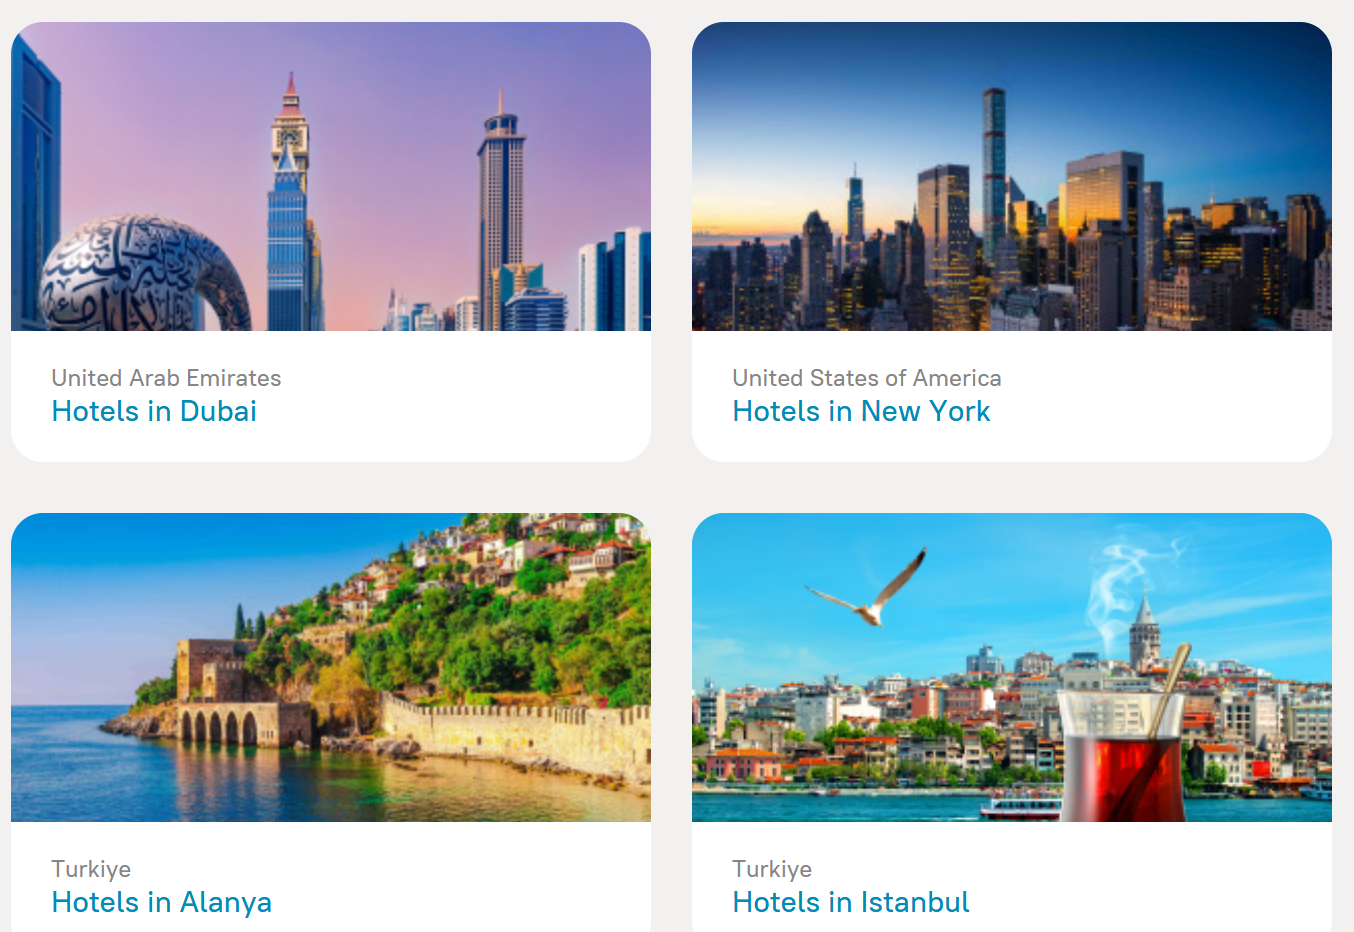Viewport: 1354px width, 932px height.
Task: Click the Dubai skyline photo
Action: pos(331,176)
